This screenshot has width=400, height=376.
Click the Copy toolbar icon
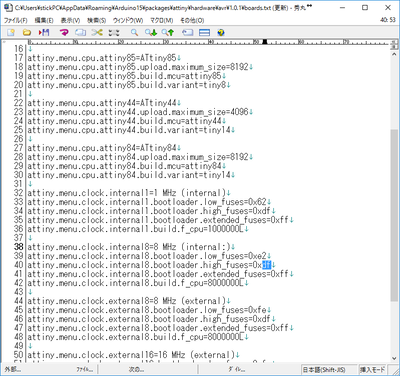click(80, 32)
